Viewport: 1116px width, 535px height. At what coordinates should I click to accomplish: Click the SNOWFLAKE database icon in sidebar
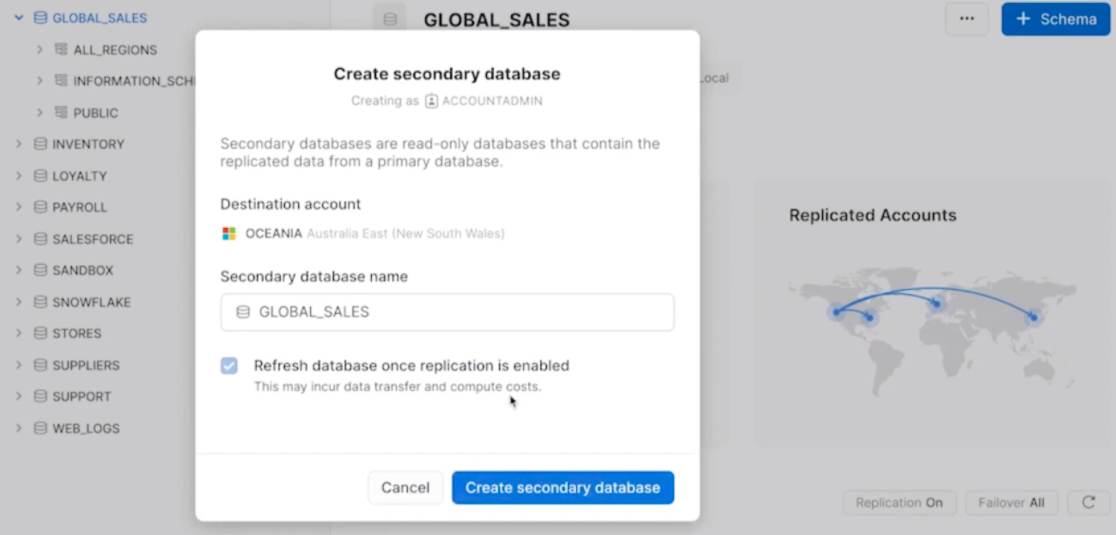pyautogui.click(x=41, y=302)
